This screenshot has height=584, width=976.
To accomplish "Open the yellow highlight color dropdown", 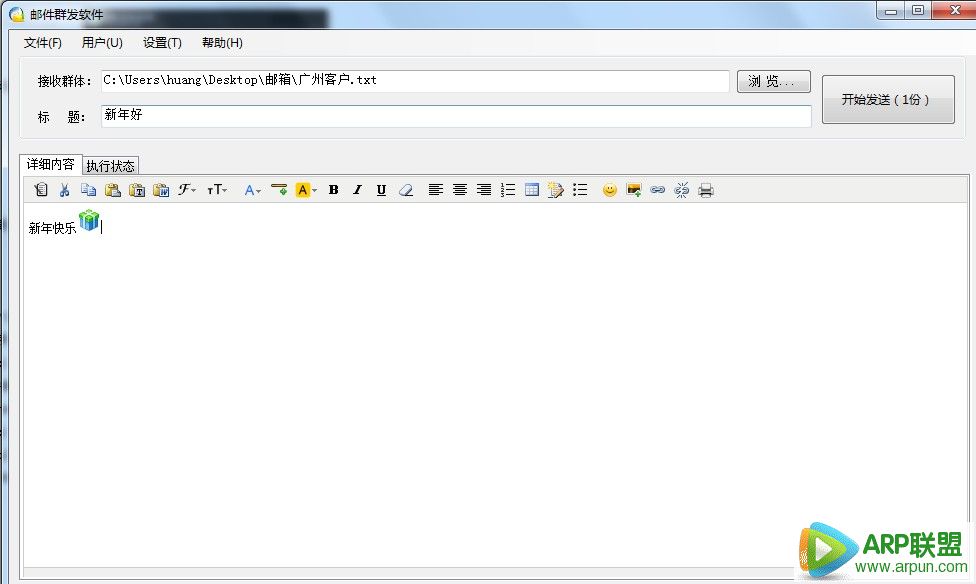I will coord(306,190).
